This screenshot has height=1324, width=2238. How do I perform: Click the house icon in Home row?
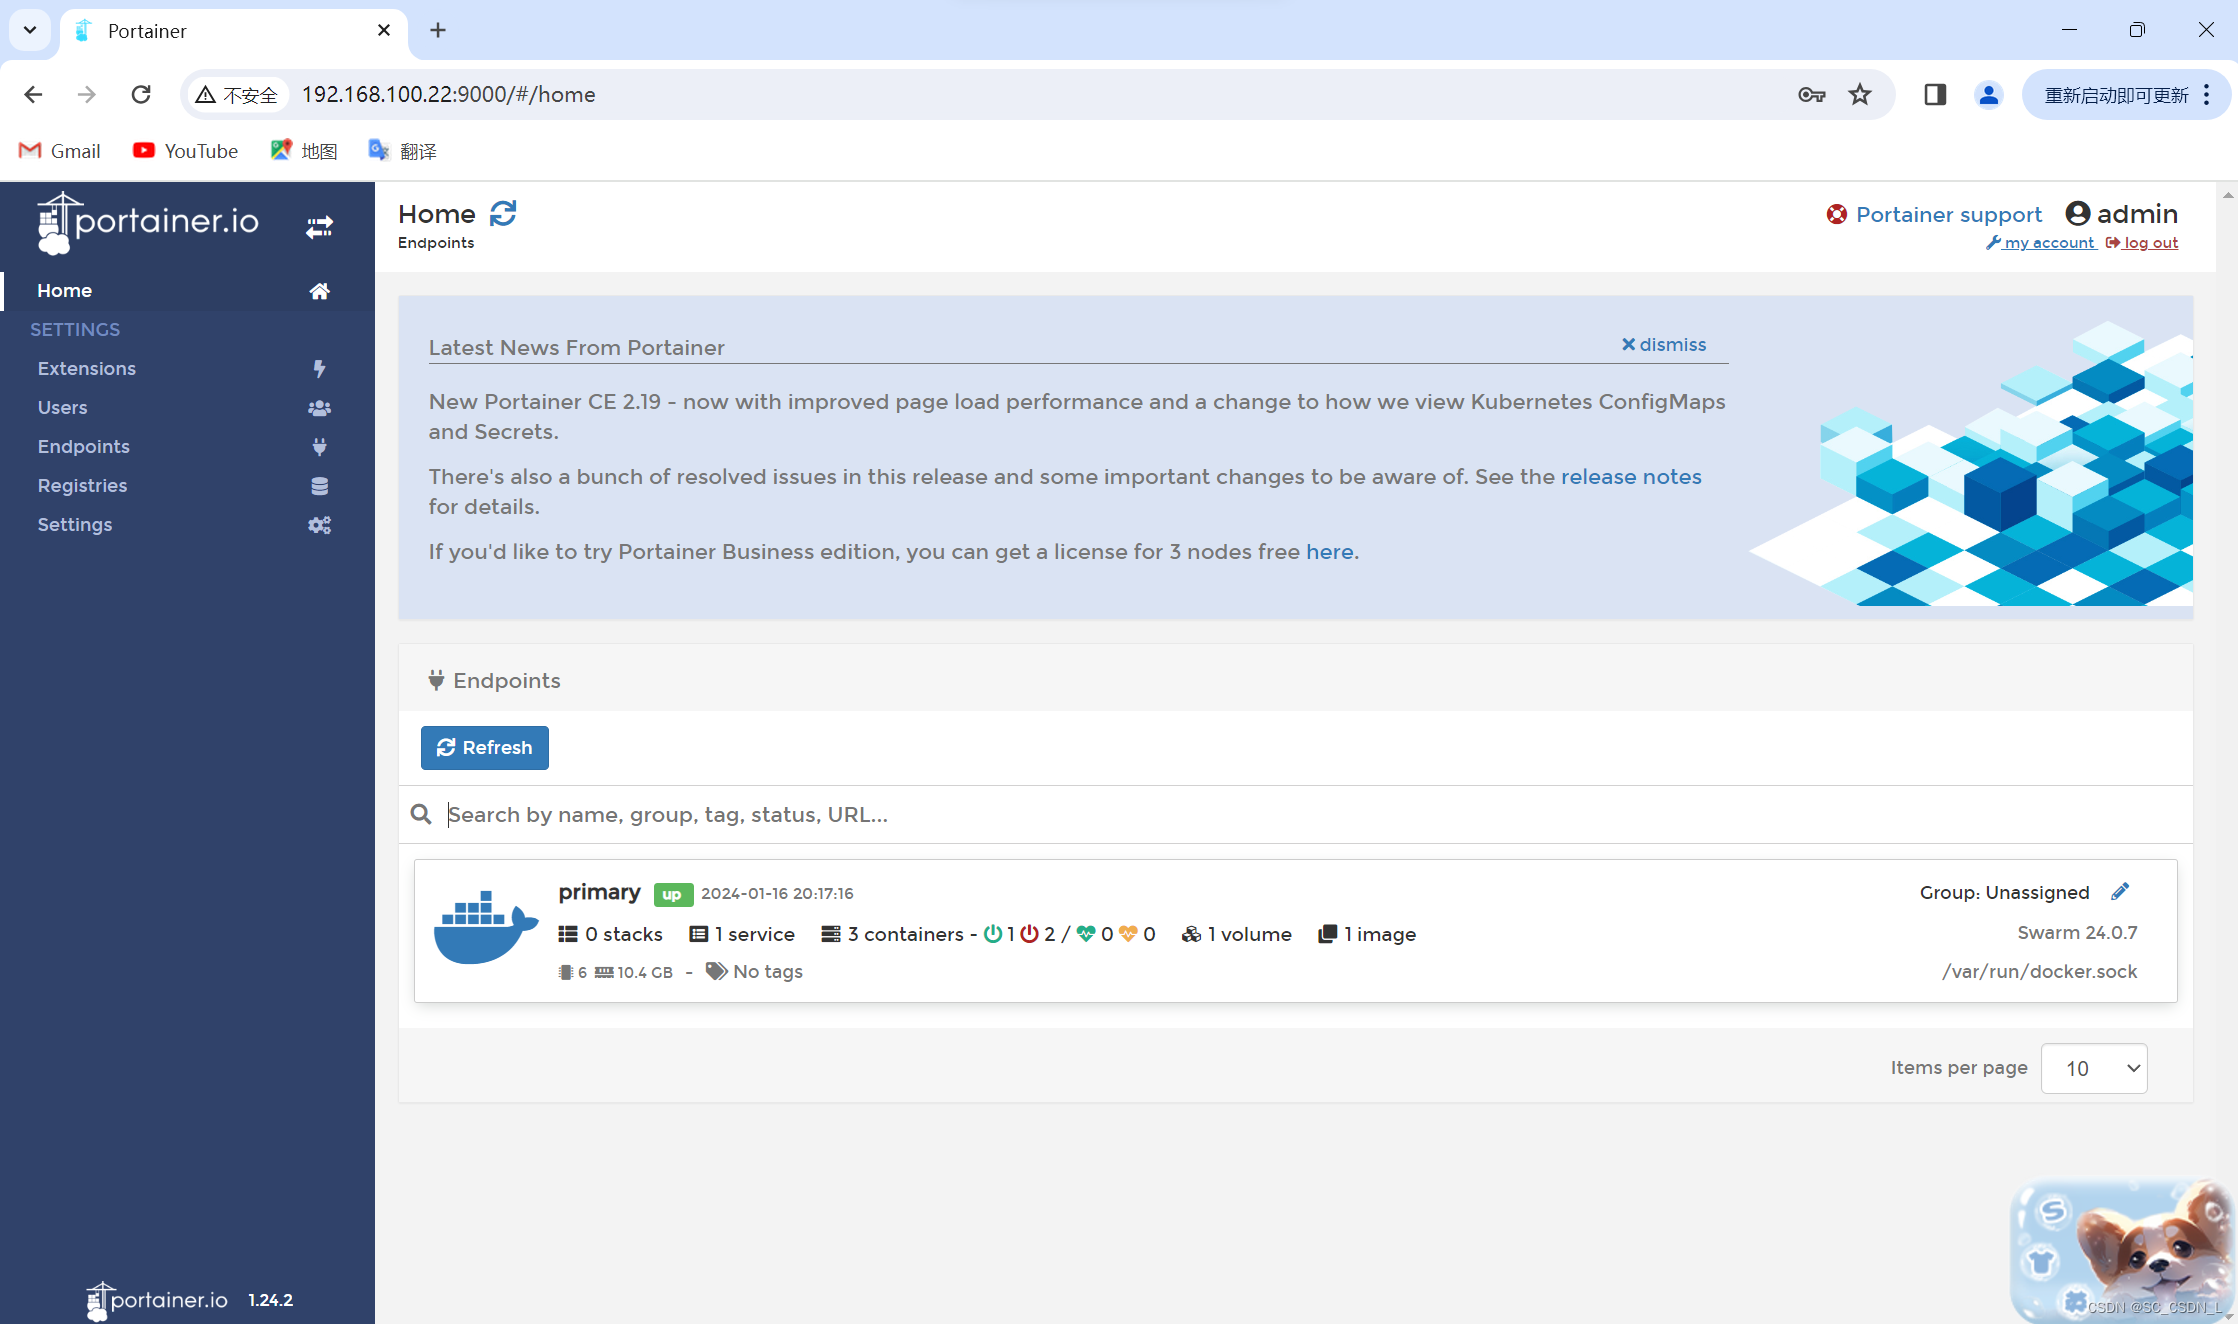319,291
